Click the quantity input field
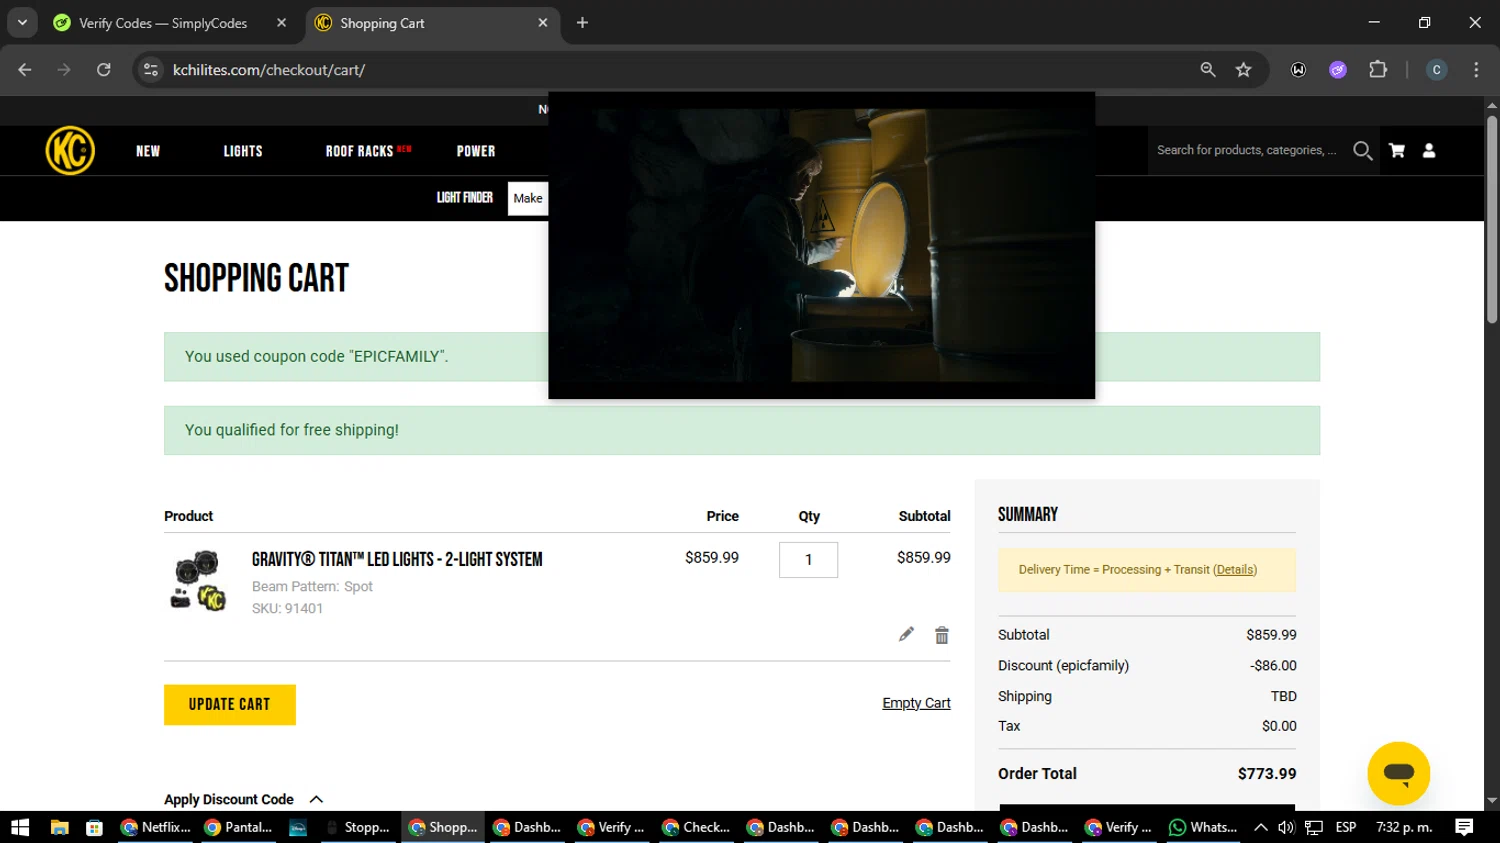This screenshot has height=843, width=1500. [808, 559]
